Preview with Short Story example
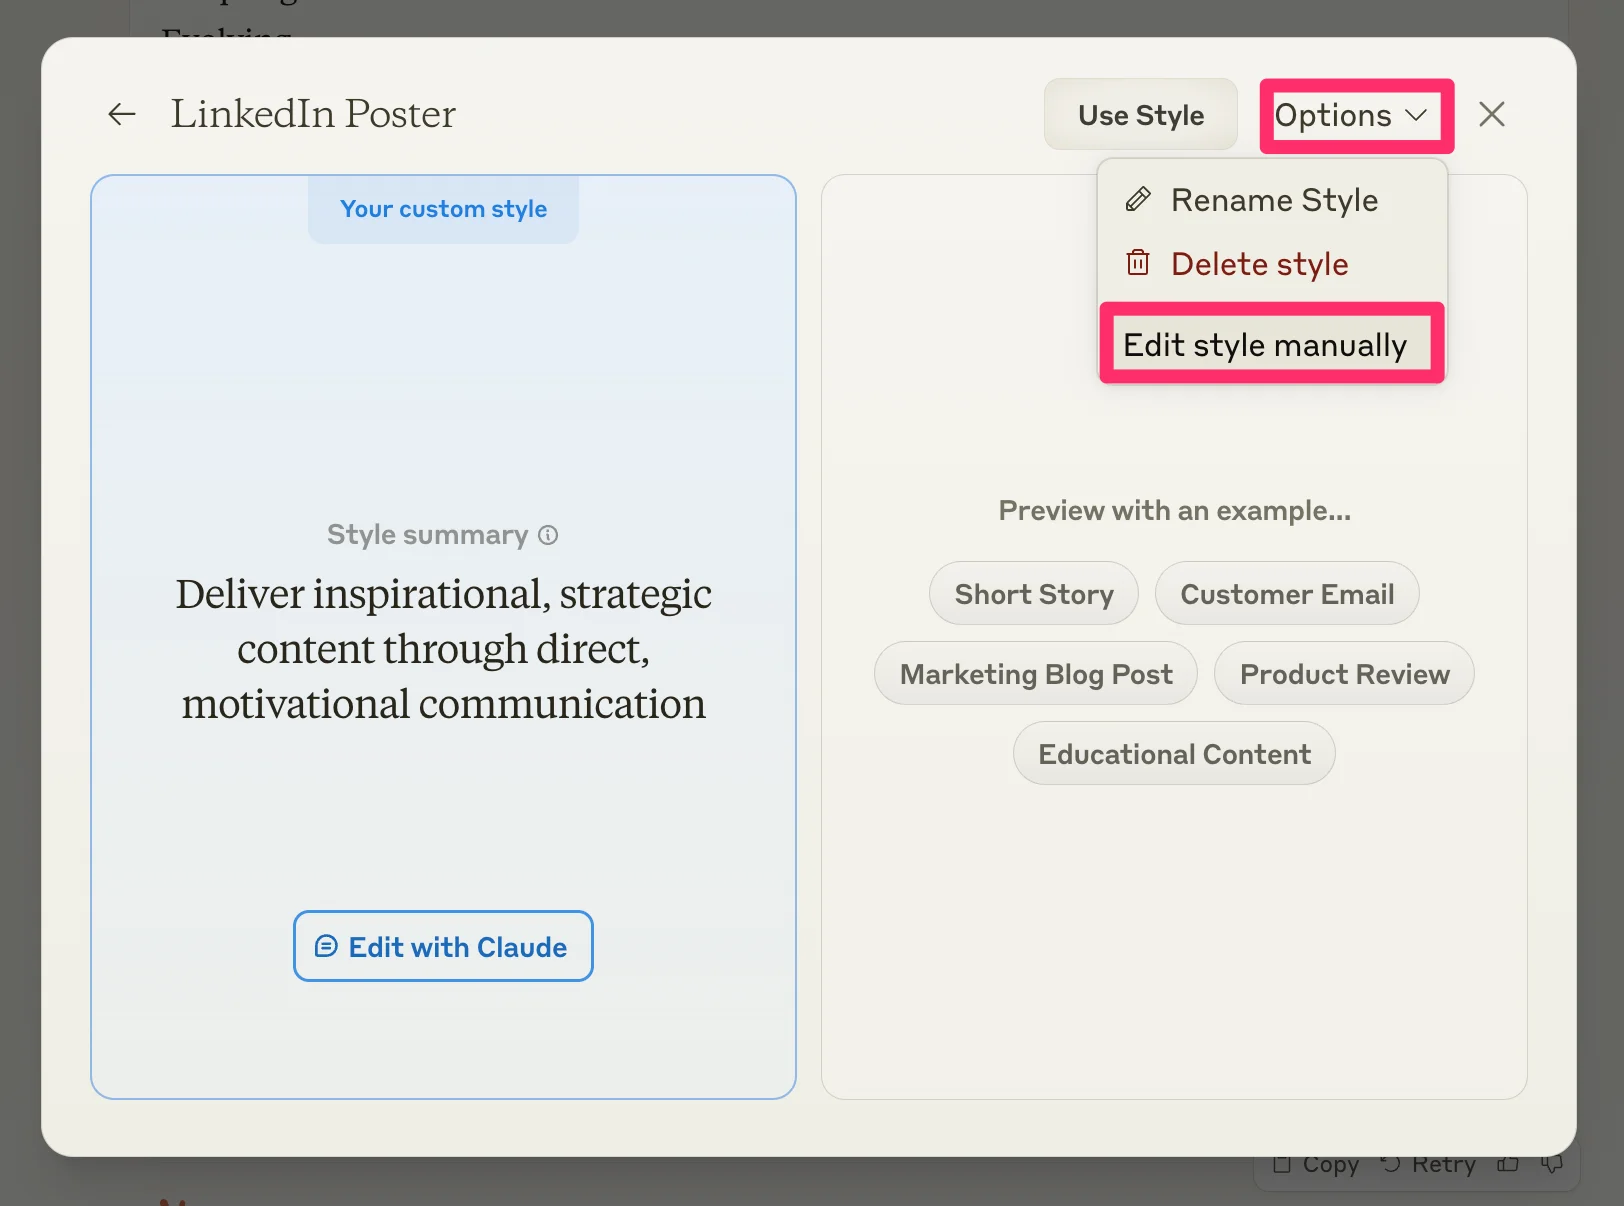The width and height of the screenshot is (1624, 1206). pyautogui.click(x=1034, y=594)
